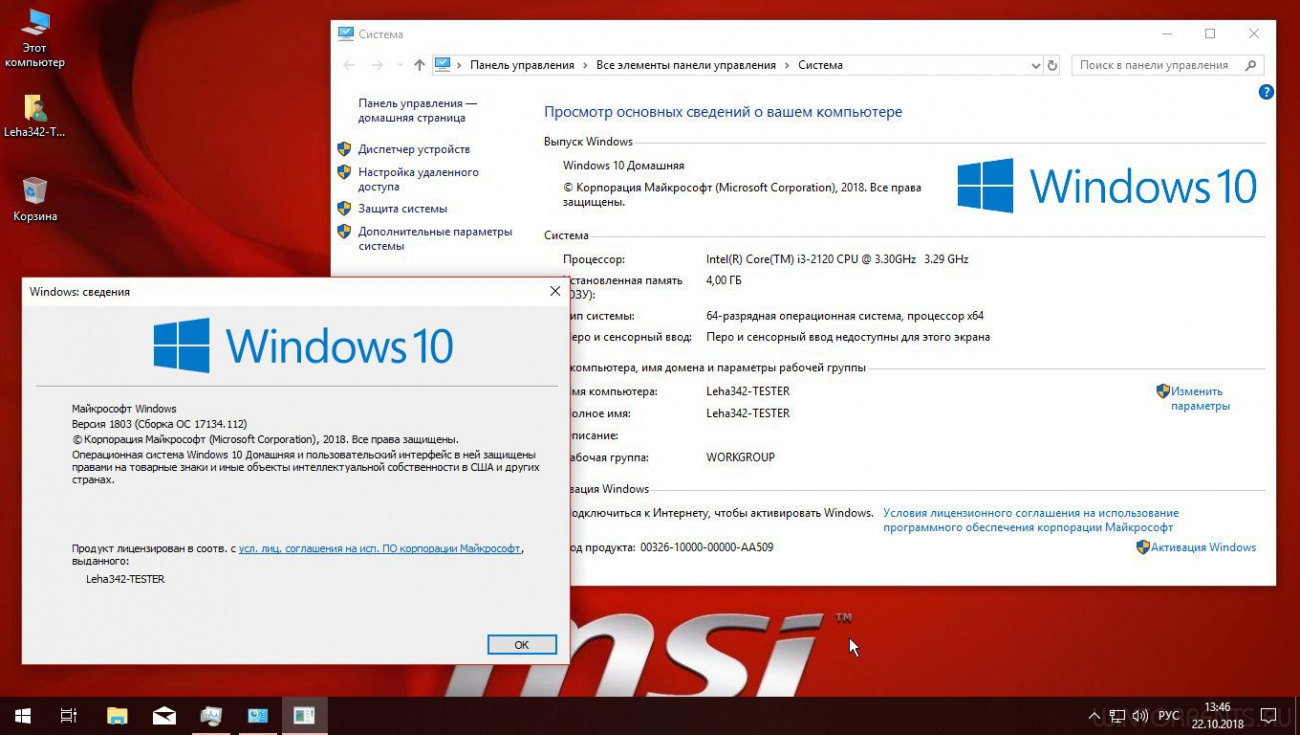Click shield icon beside Диспетчер устройств

click(x=344, y=149)
